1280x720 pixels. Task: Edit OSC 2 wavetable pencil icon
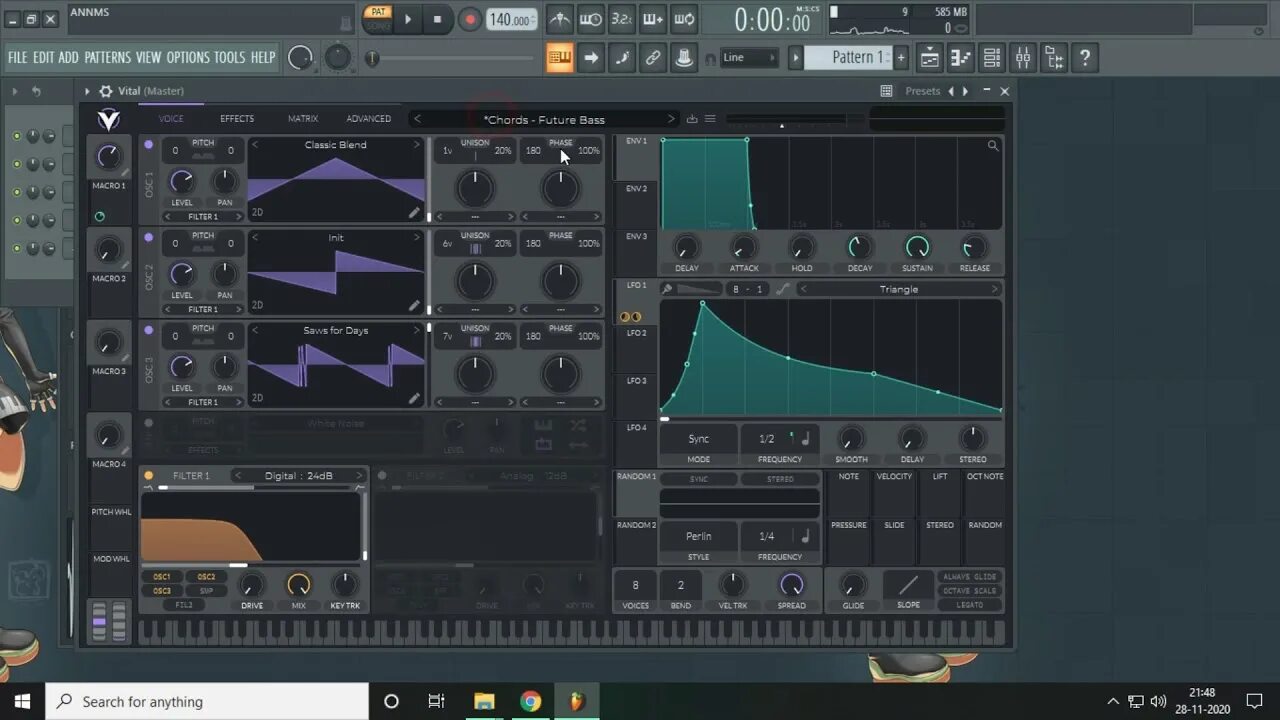[x=414, y=305]
